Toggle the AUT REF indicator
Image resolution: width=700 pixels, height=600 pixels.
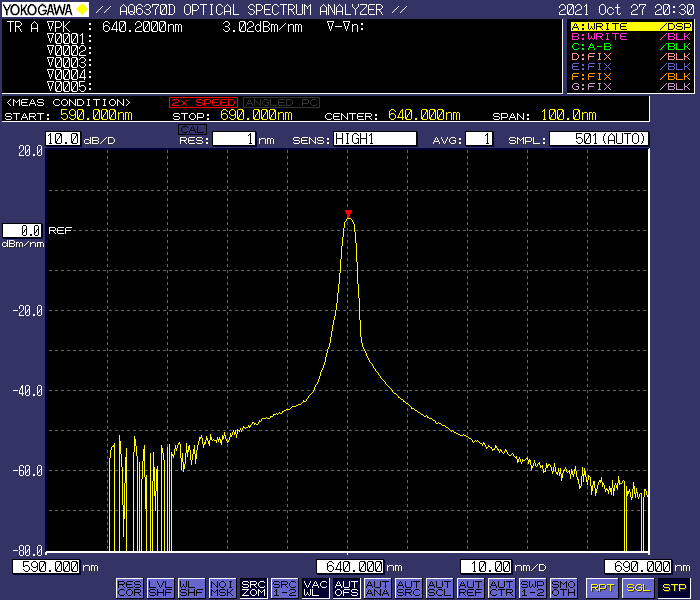point(471,588)
